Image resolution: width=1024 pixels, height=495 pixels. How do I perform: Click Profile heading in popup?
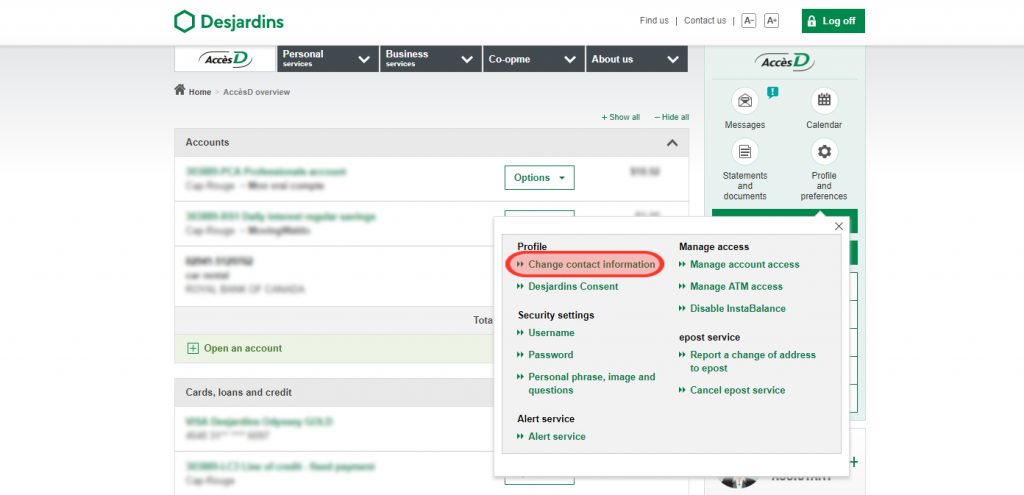(532, 247)
